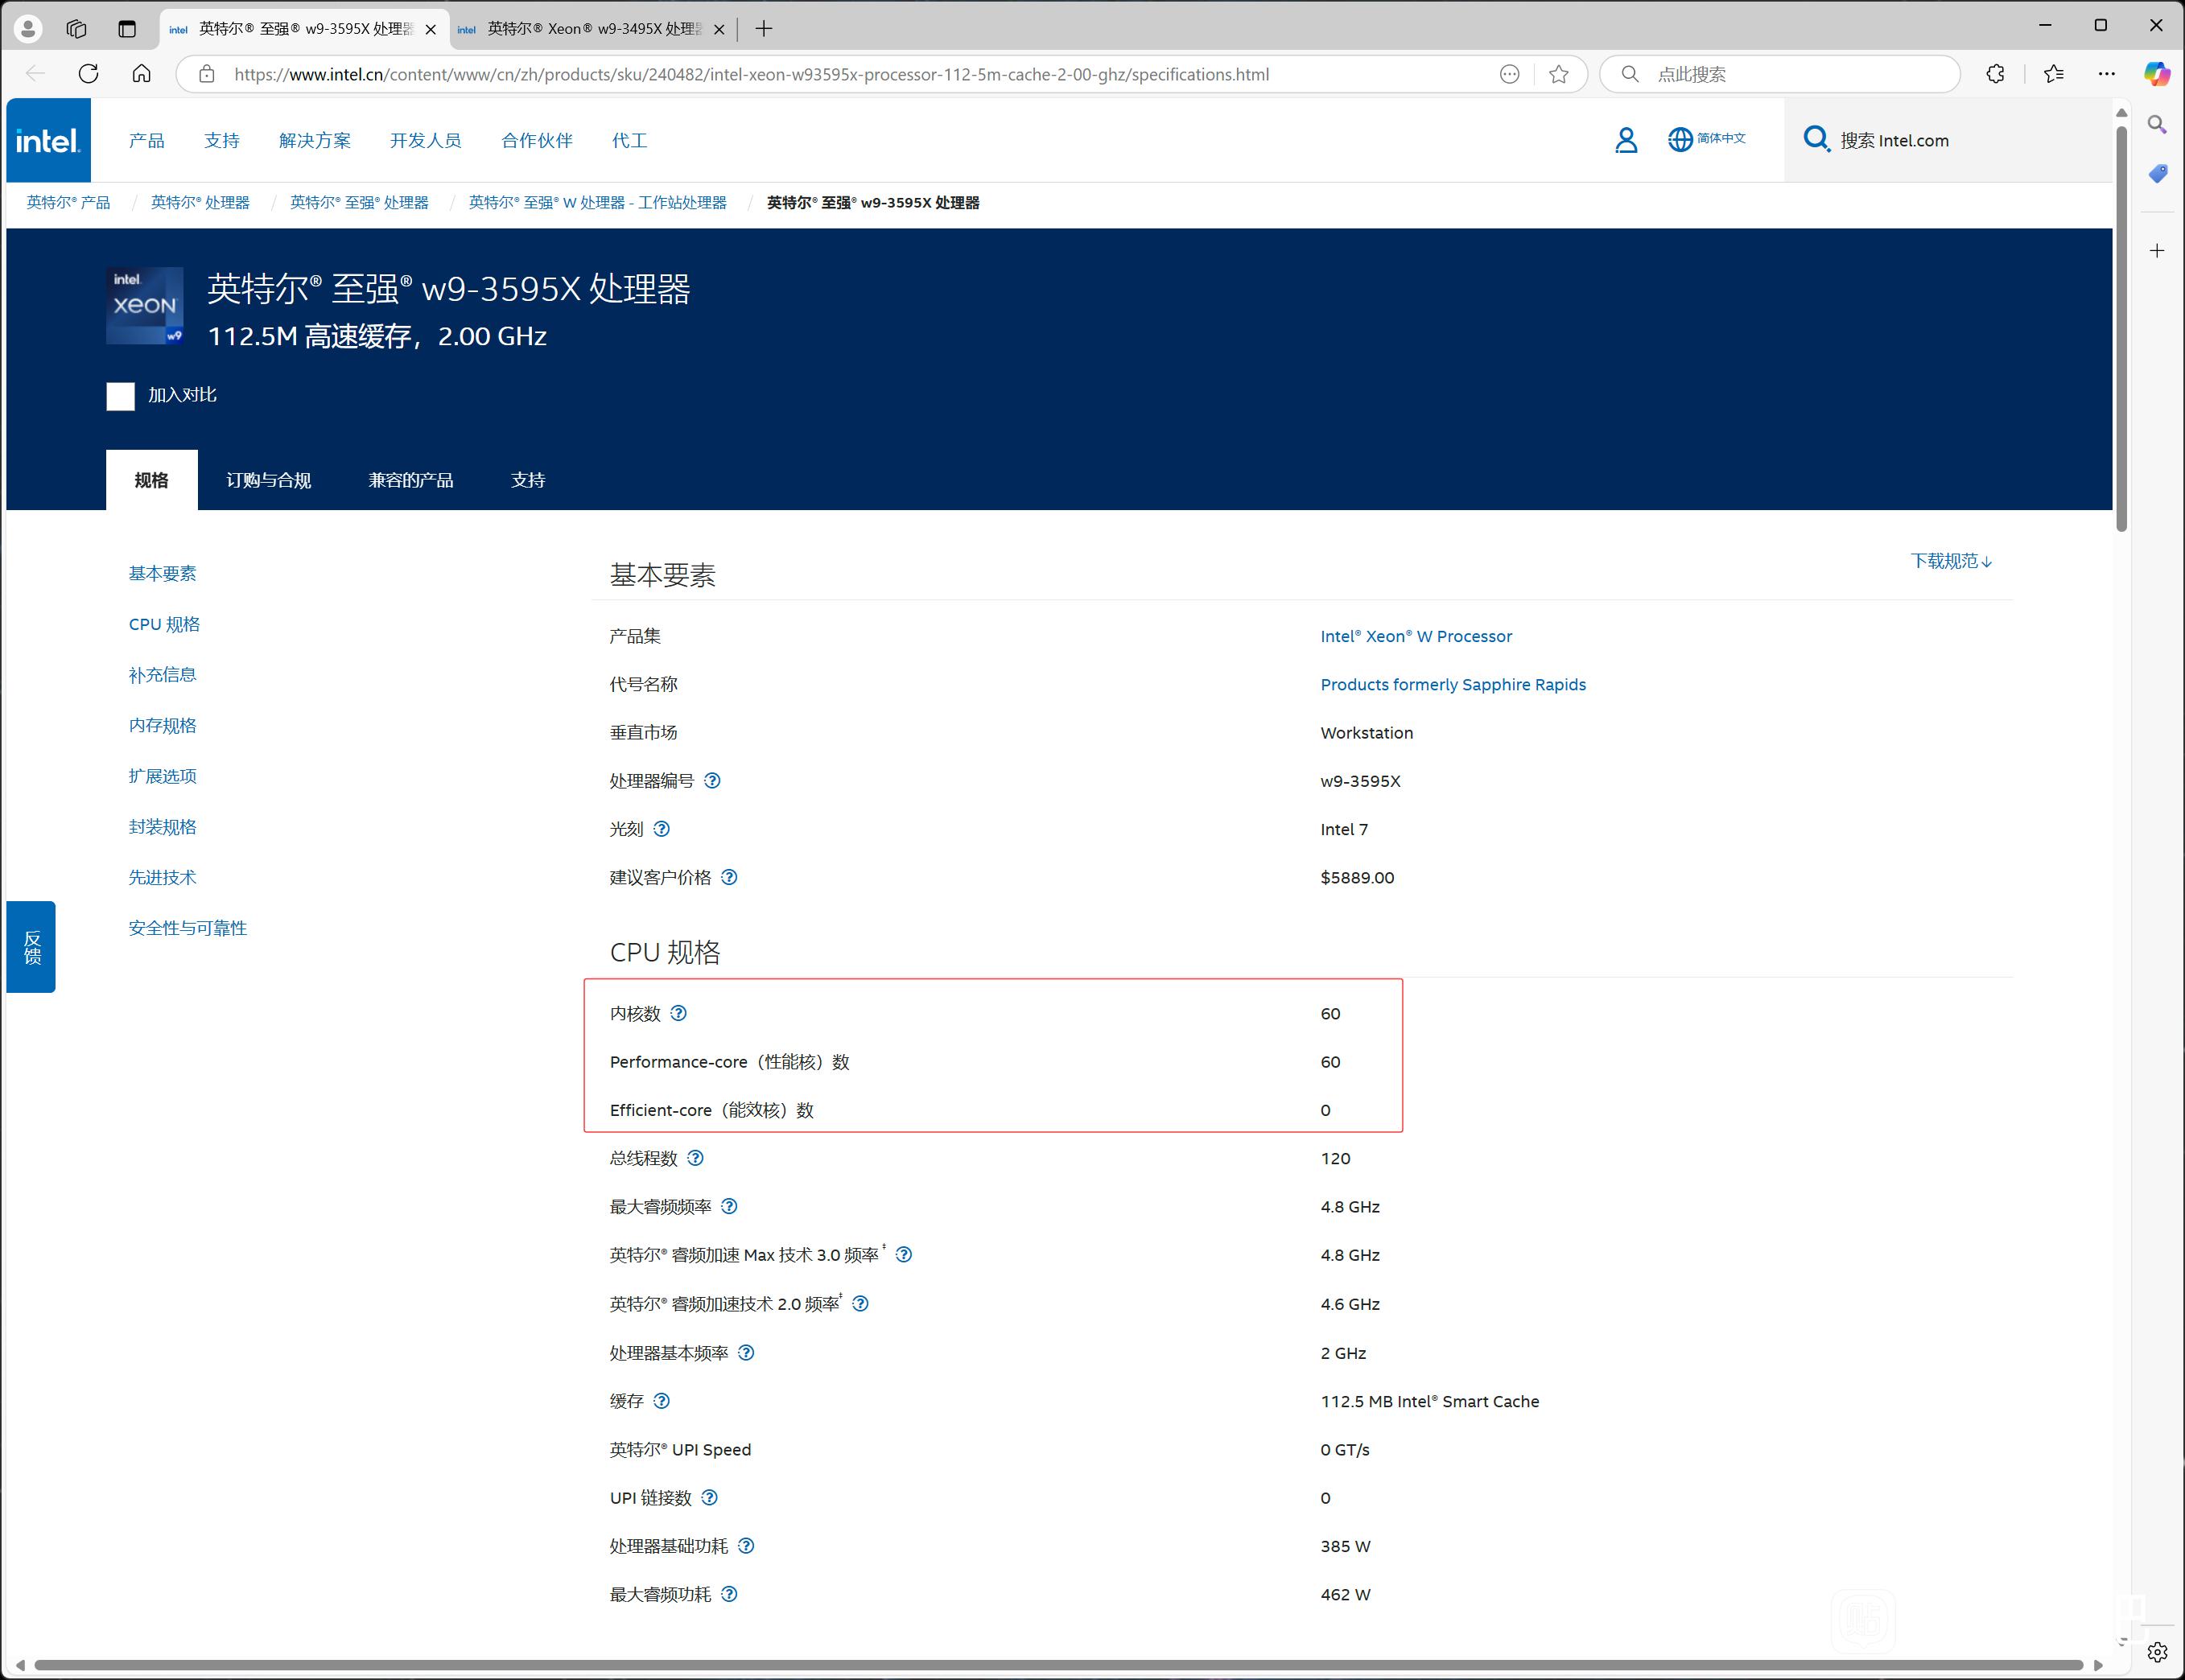Refresh the page with the reload icon
This screenshot has height=1680, width=2185.
pyautogui.click(x=88, y=74)
